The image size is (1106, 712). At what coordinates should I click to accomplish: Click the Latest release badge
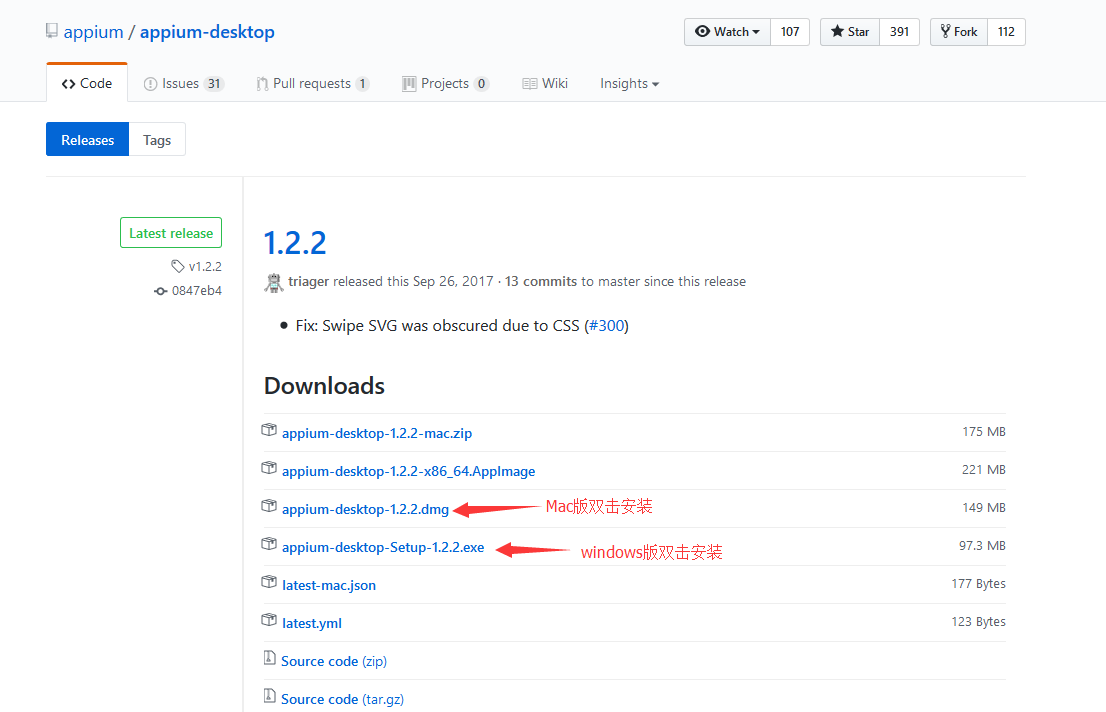coord(171,233)
